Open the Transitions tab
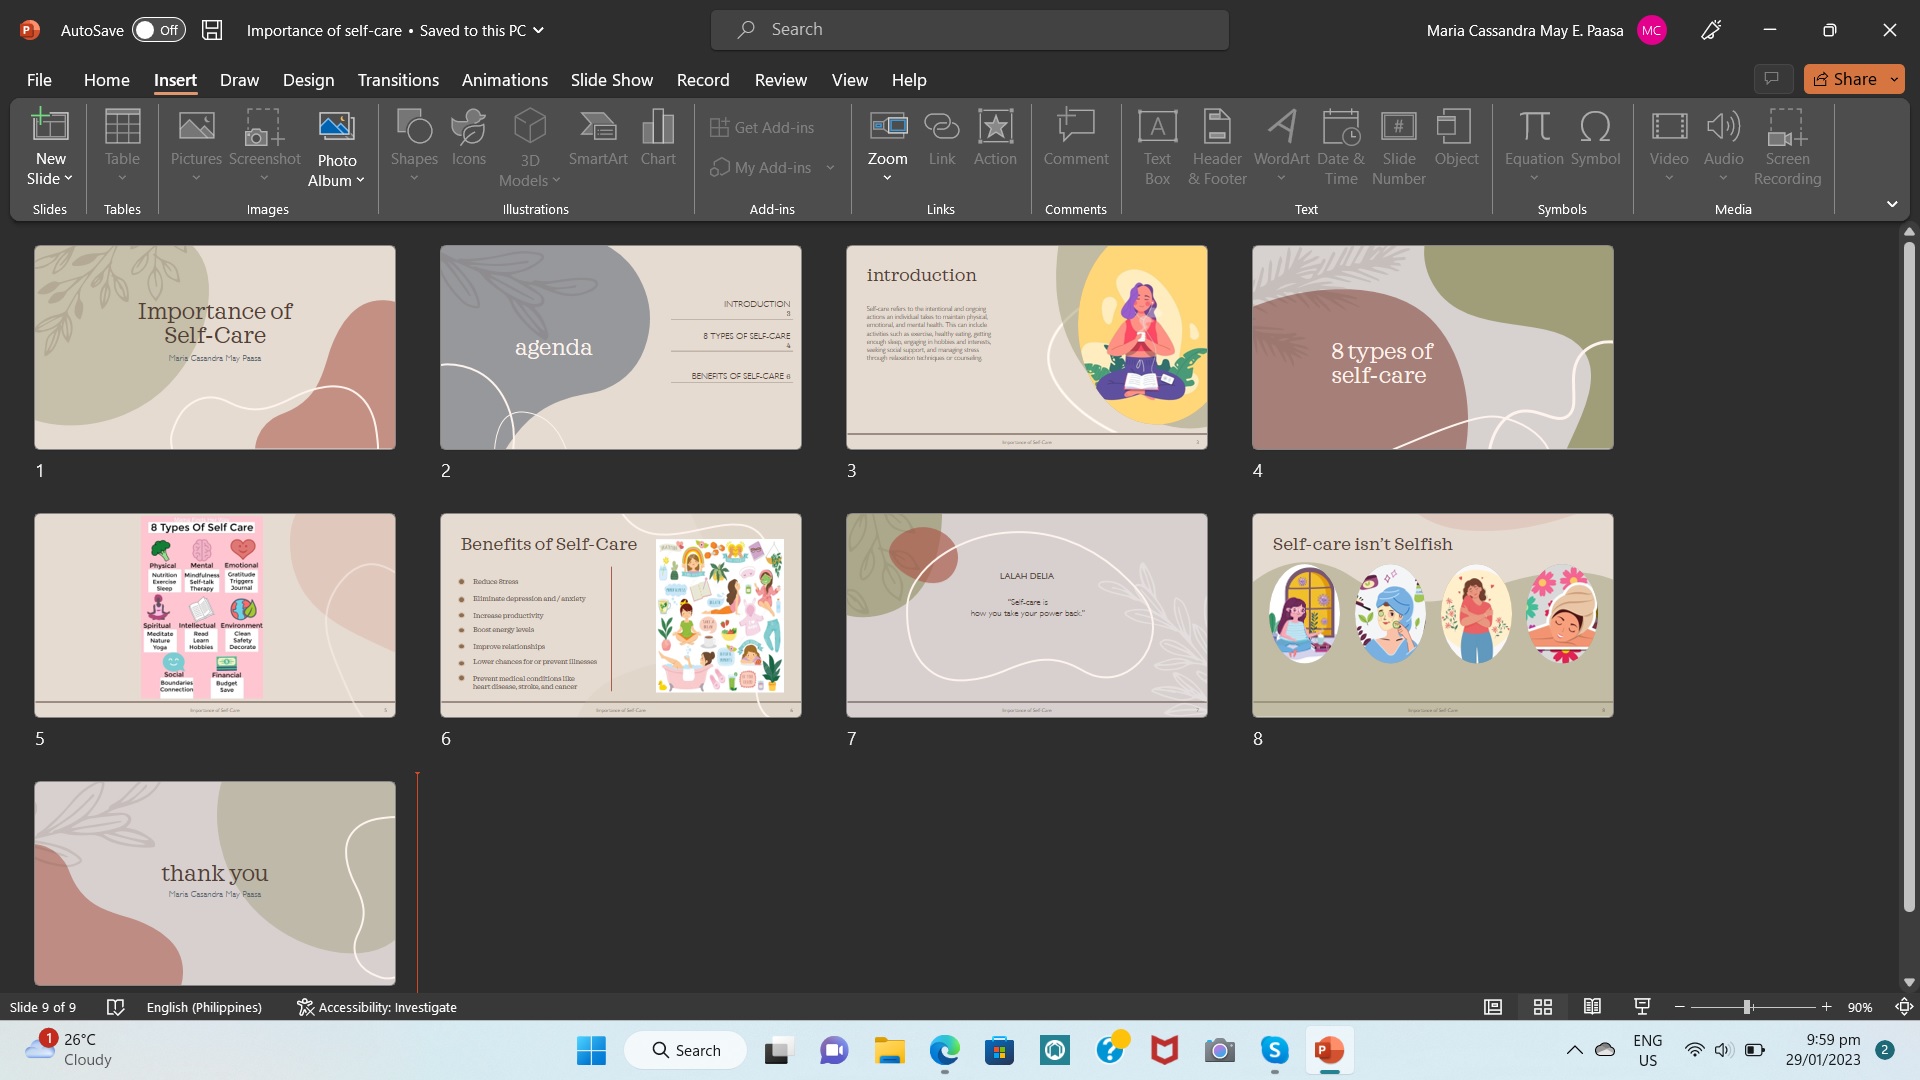Screen dimensions: 1920x1080 [x=398, y=80]
